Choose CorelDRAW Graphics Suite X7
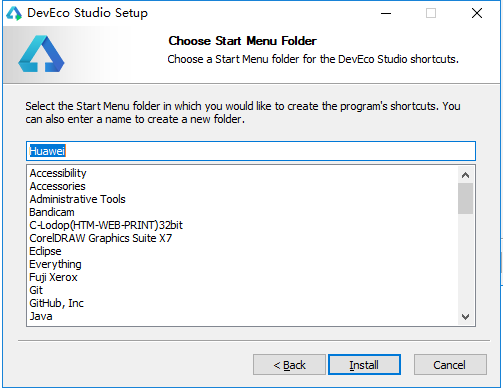The width and height of the screenshot is (503, 390). 101,238
